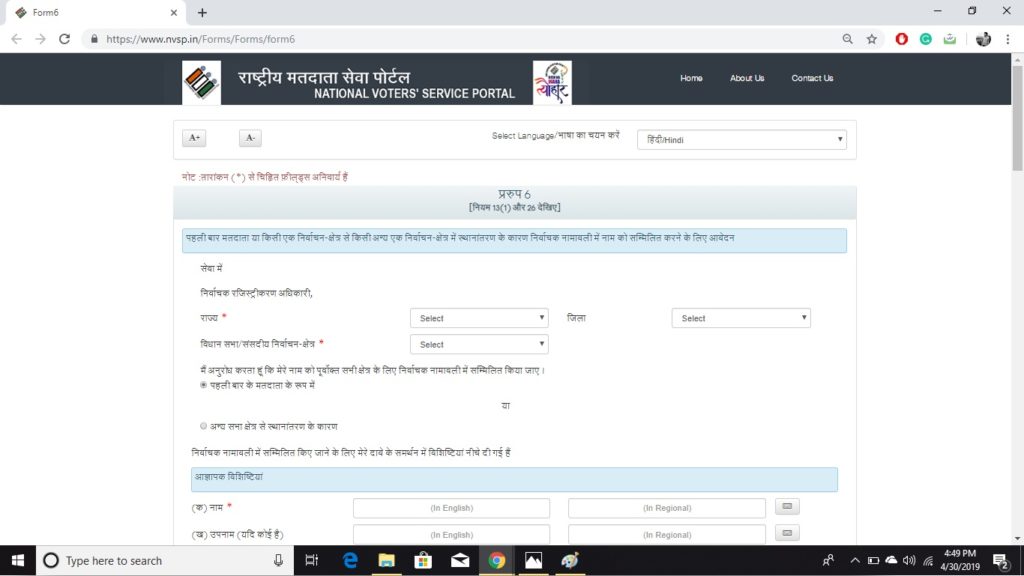Click microphone in taskbar search
The image size is (1024, 576).
tap(278, 560)
